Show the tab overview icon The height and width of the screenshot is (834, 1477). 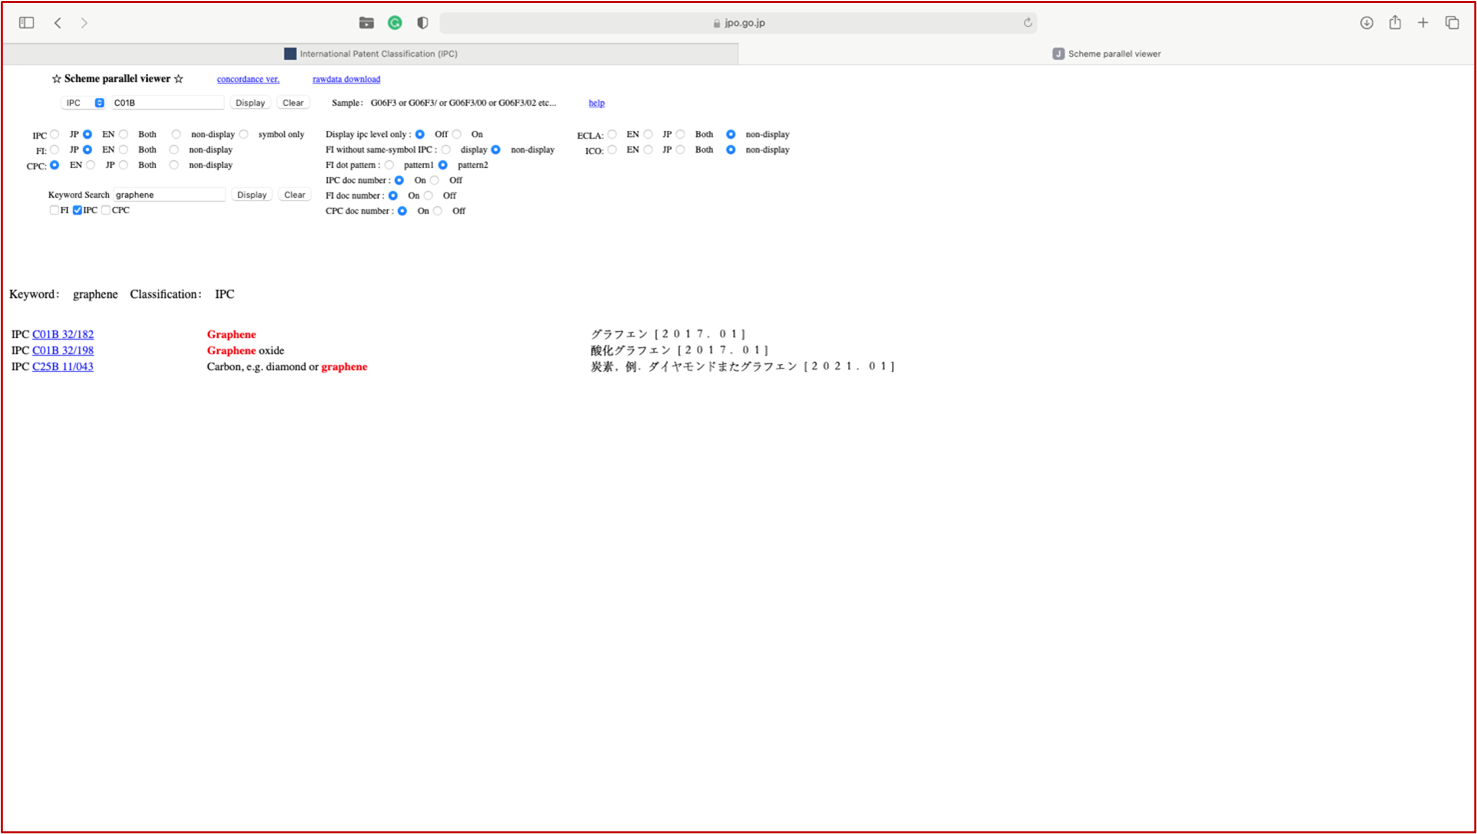point(1452,23)
